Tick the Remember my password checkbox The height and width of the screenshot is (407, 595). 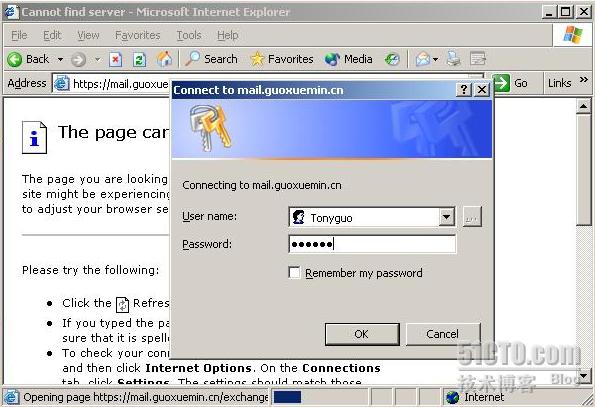click(x=294, y=272)
